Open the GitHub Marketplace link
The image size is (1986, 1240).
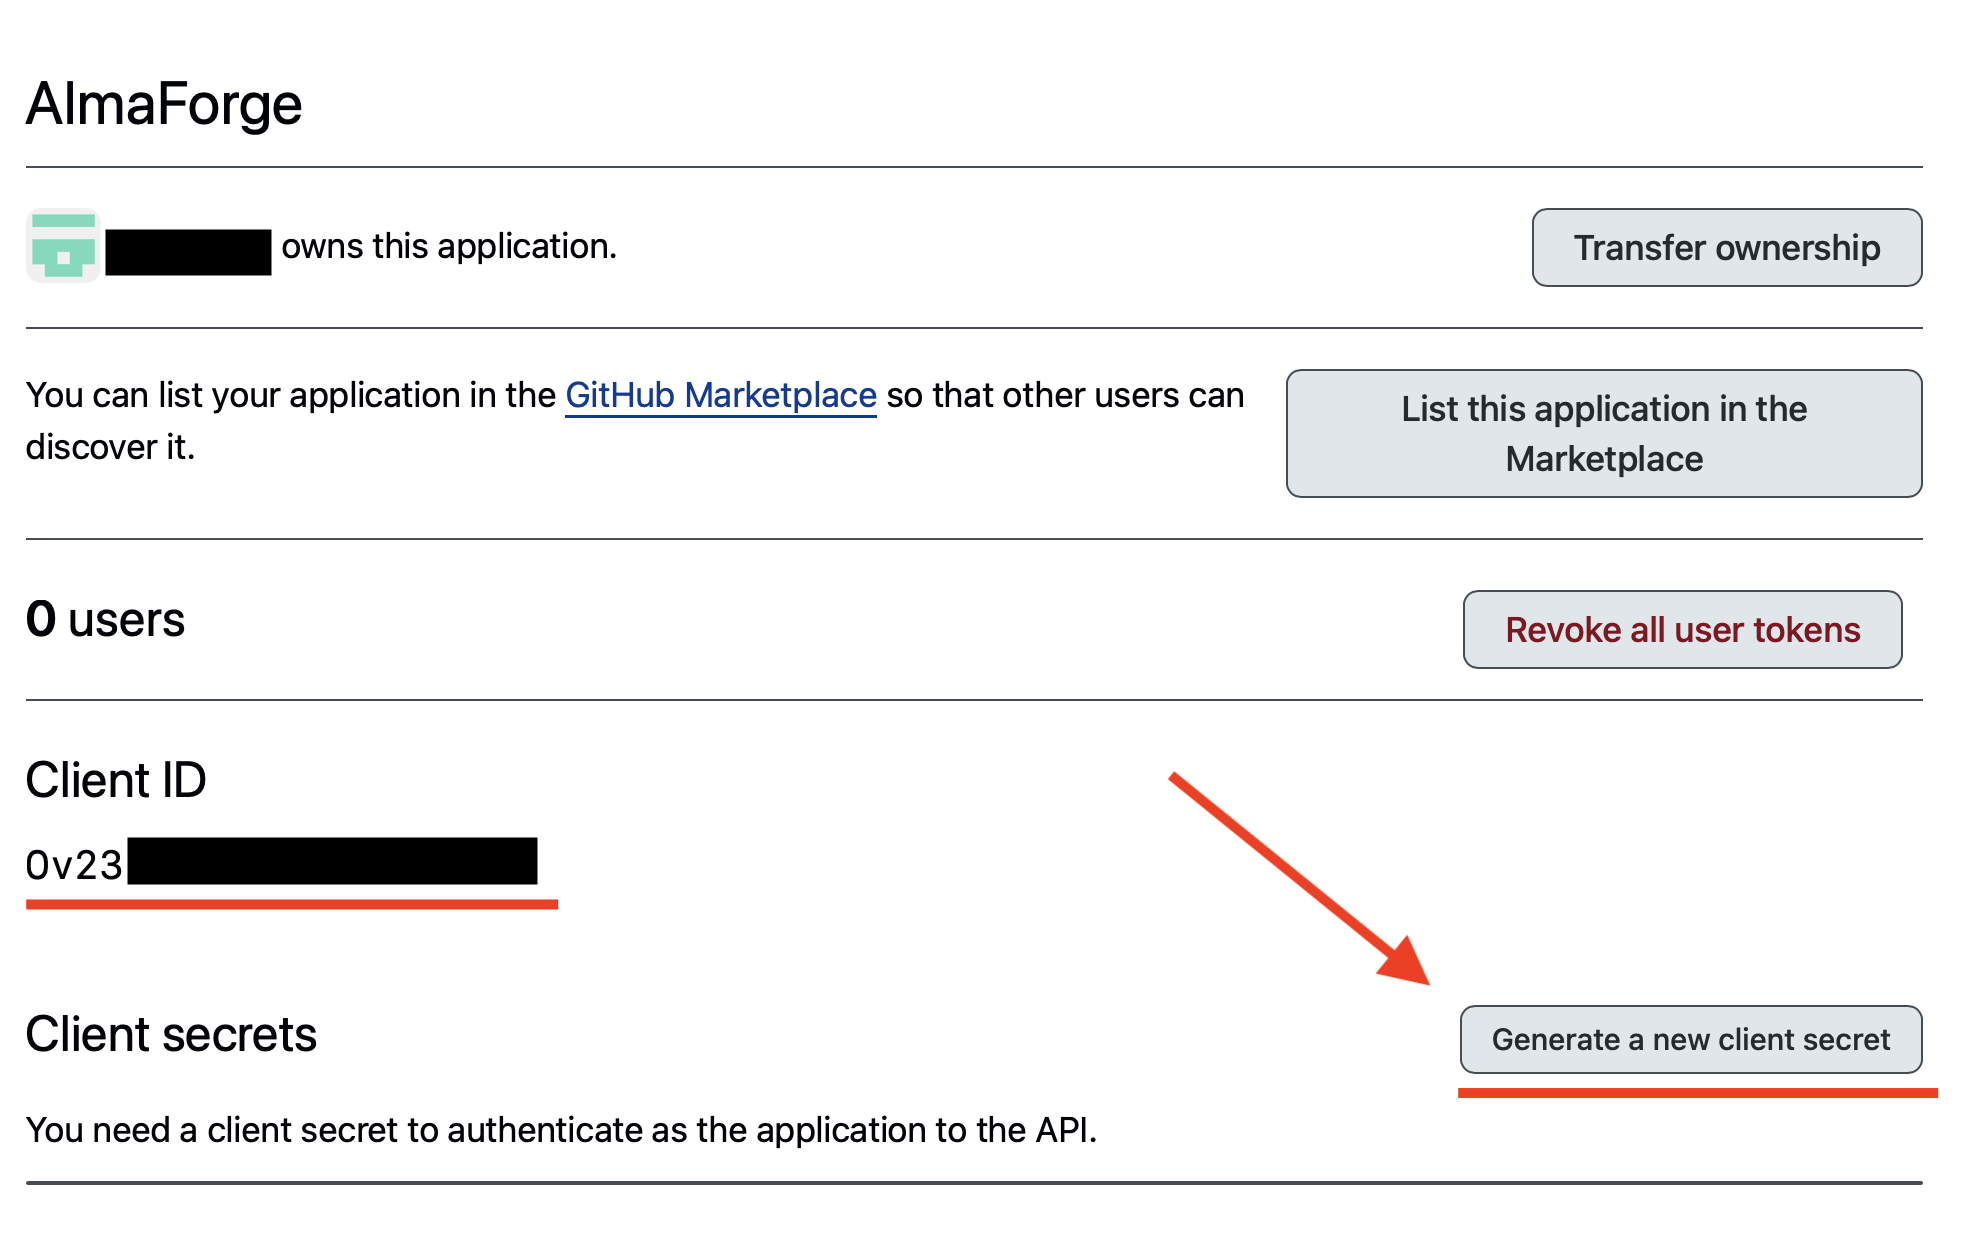click(720, 395)
